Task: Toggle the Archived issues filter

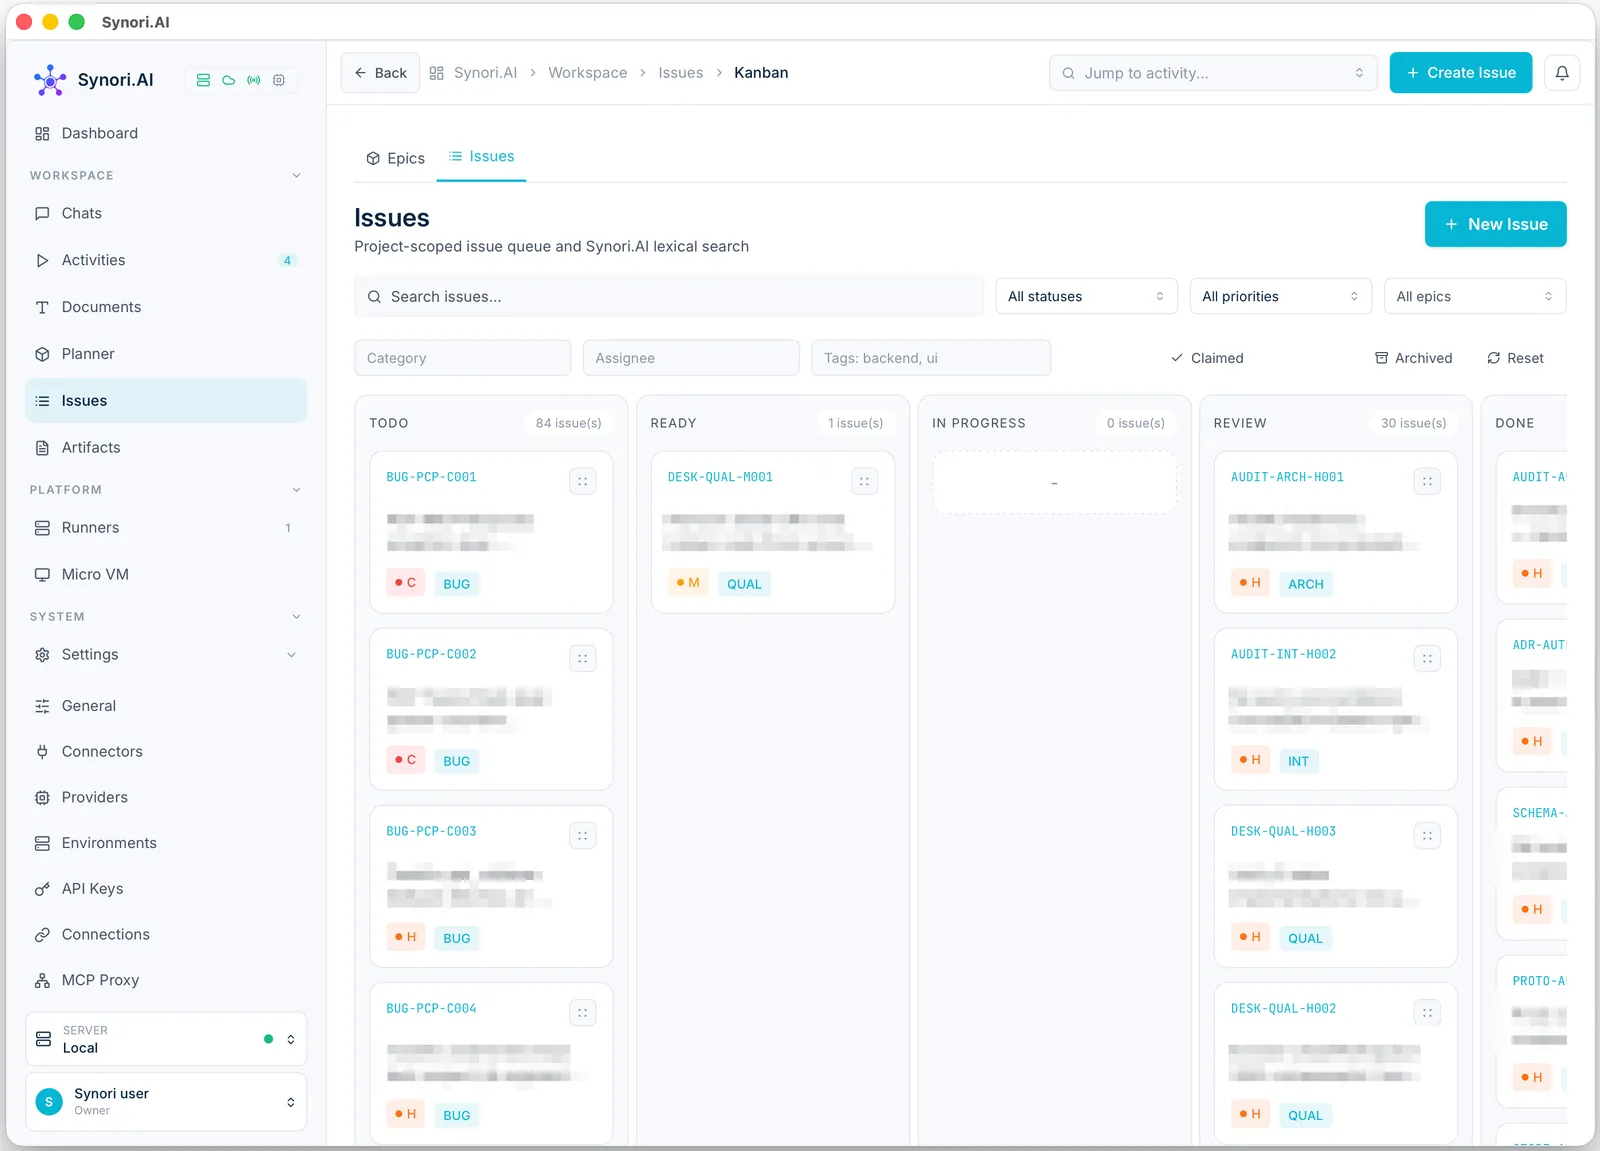Action: 1413,358
